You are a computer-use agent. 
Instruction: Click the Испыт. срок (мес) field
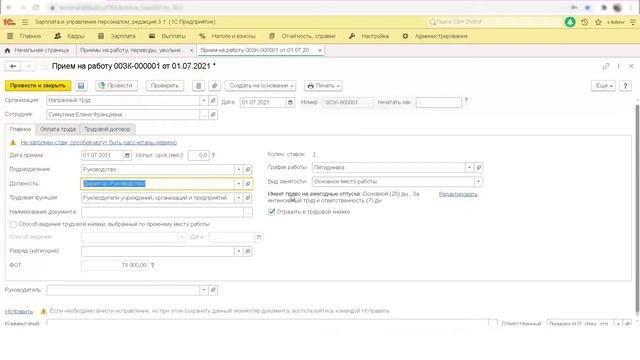coord(199,155)
